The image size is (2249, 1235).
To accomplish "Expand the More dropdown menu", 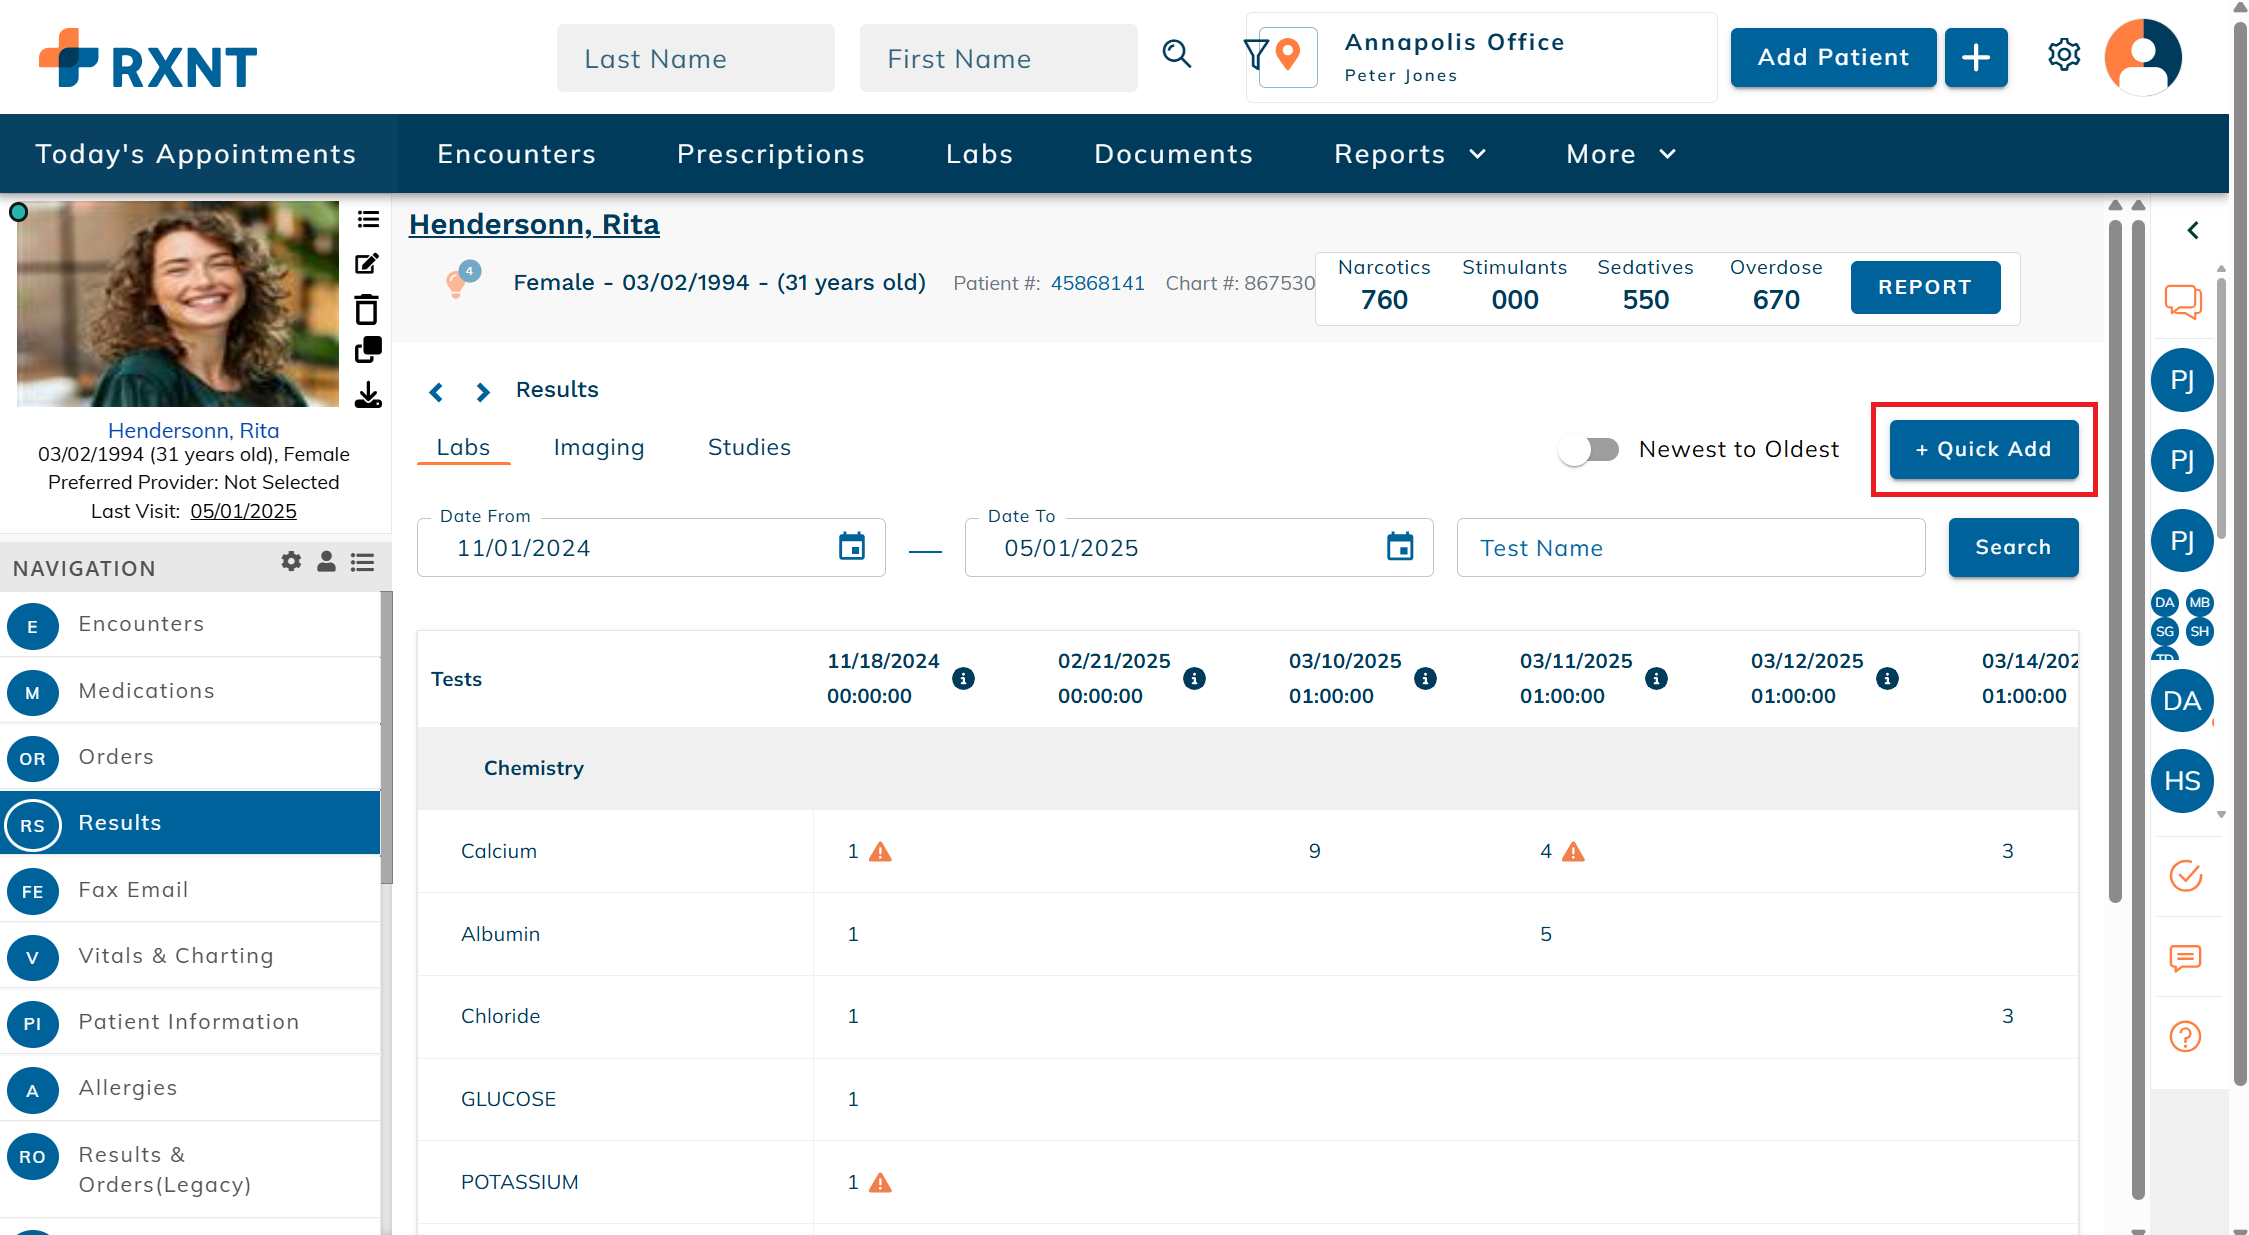I will [x=1621, y=154].
